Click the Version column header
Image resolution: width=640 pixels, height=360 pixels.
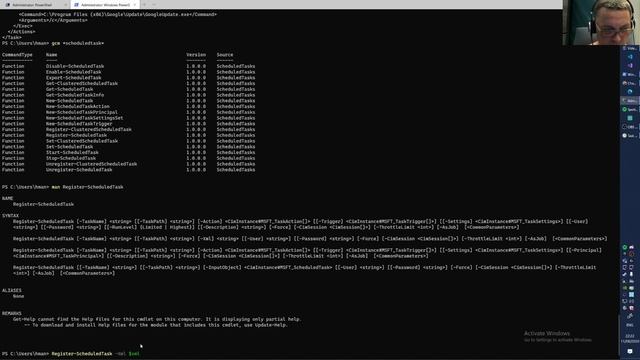pos(196,55)
